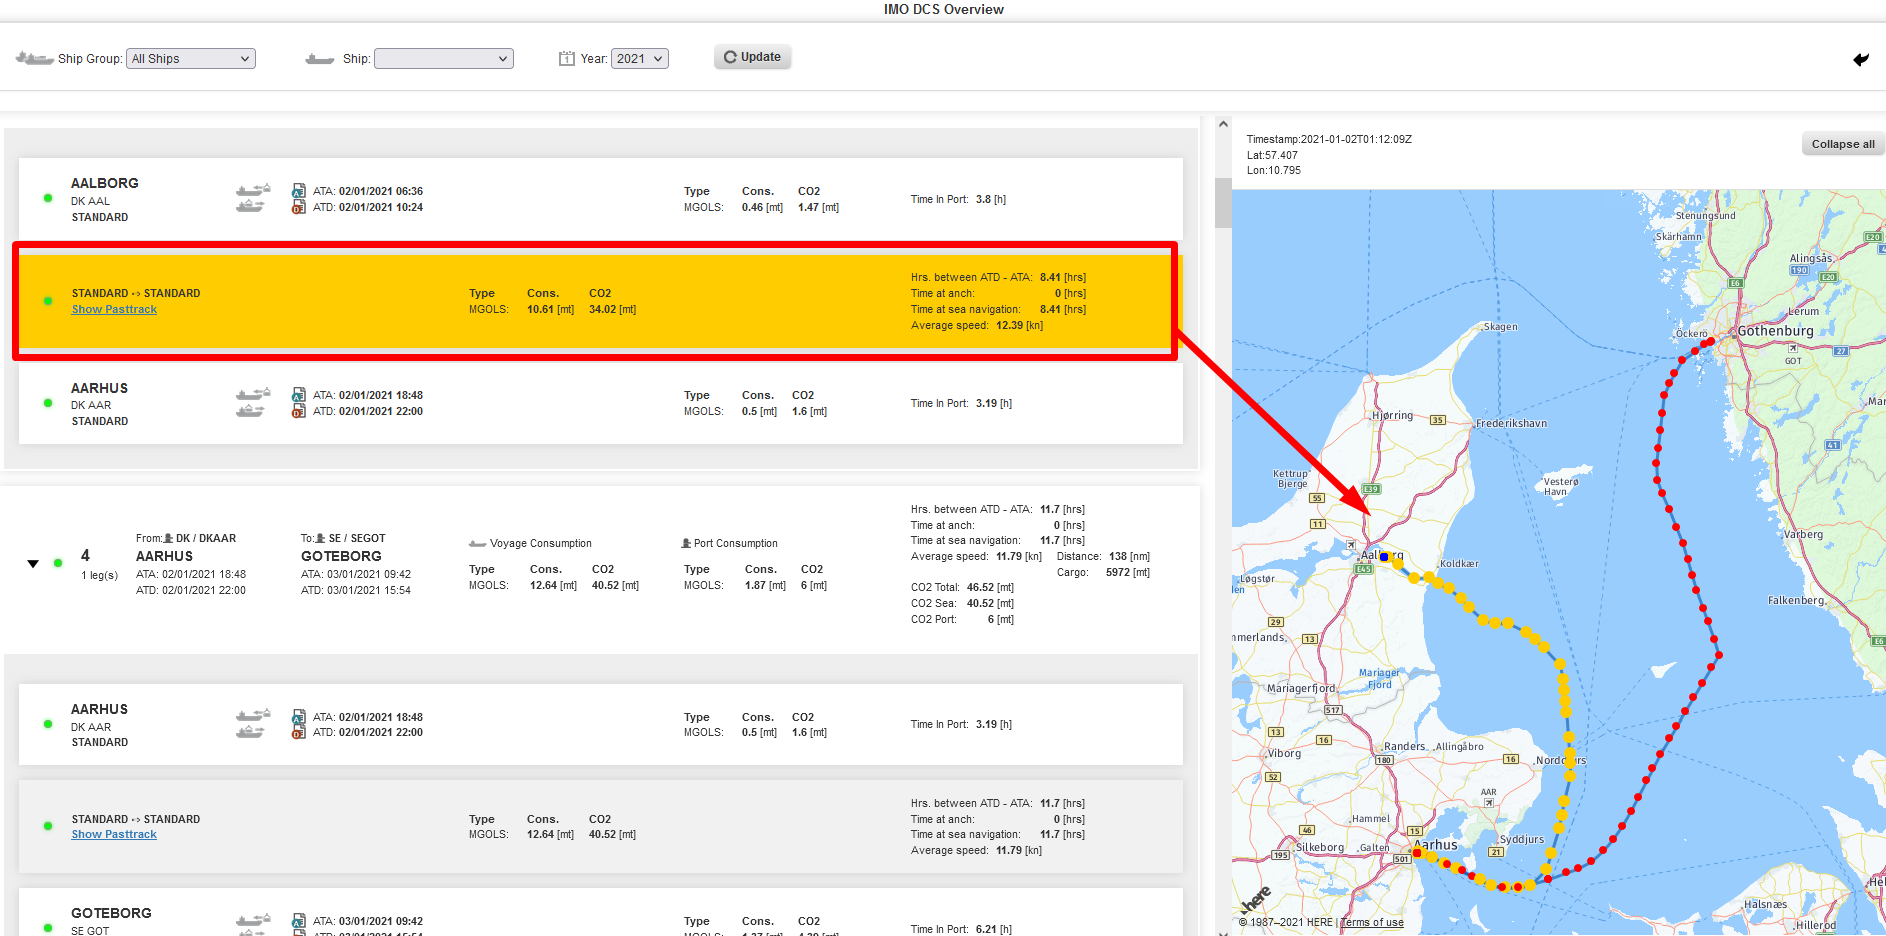
Task: Click the red track point at Aarhus harbor
Action: click(x=1416, y=853)
